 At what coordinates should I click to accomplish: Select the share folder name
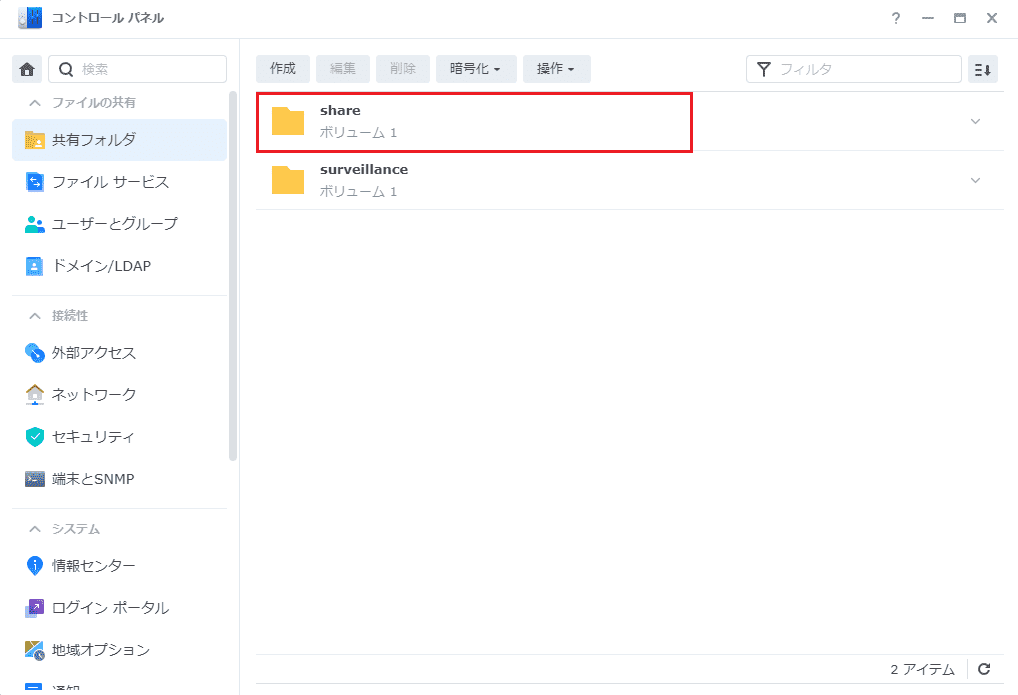click(x=340, y=110)
